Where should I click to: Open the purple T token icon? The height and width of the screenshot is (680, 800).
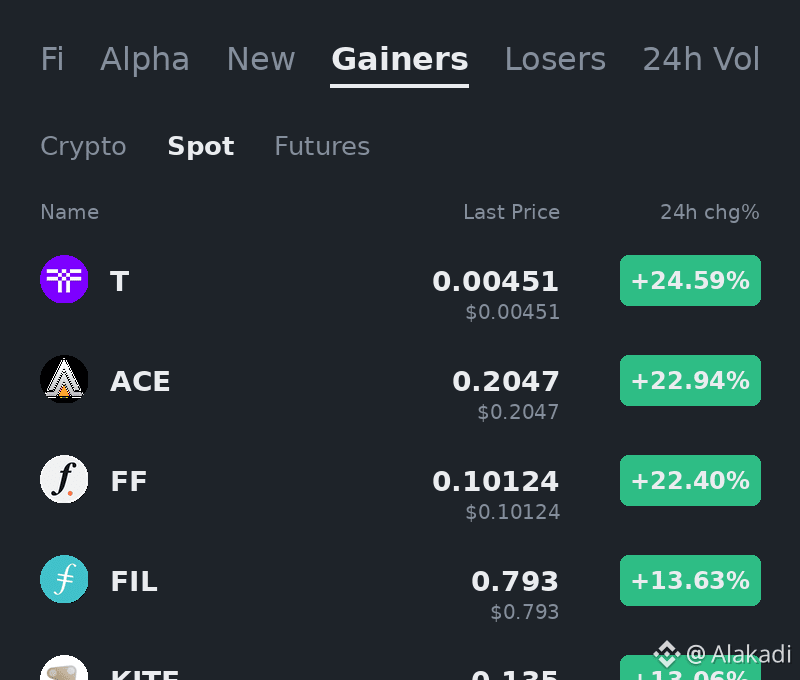pyautogui.click(x=64, y=279)
